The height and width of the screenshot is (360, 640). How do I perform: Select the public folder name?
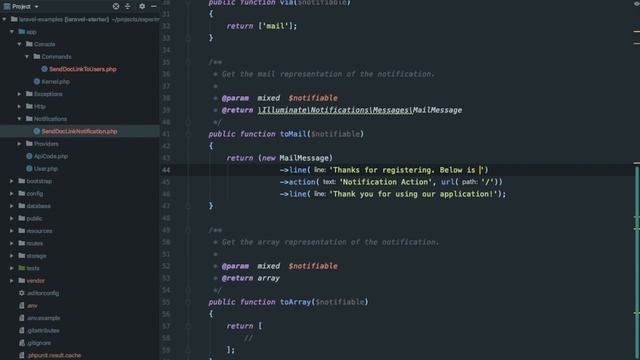point(34,218)
